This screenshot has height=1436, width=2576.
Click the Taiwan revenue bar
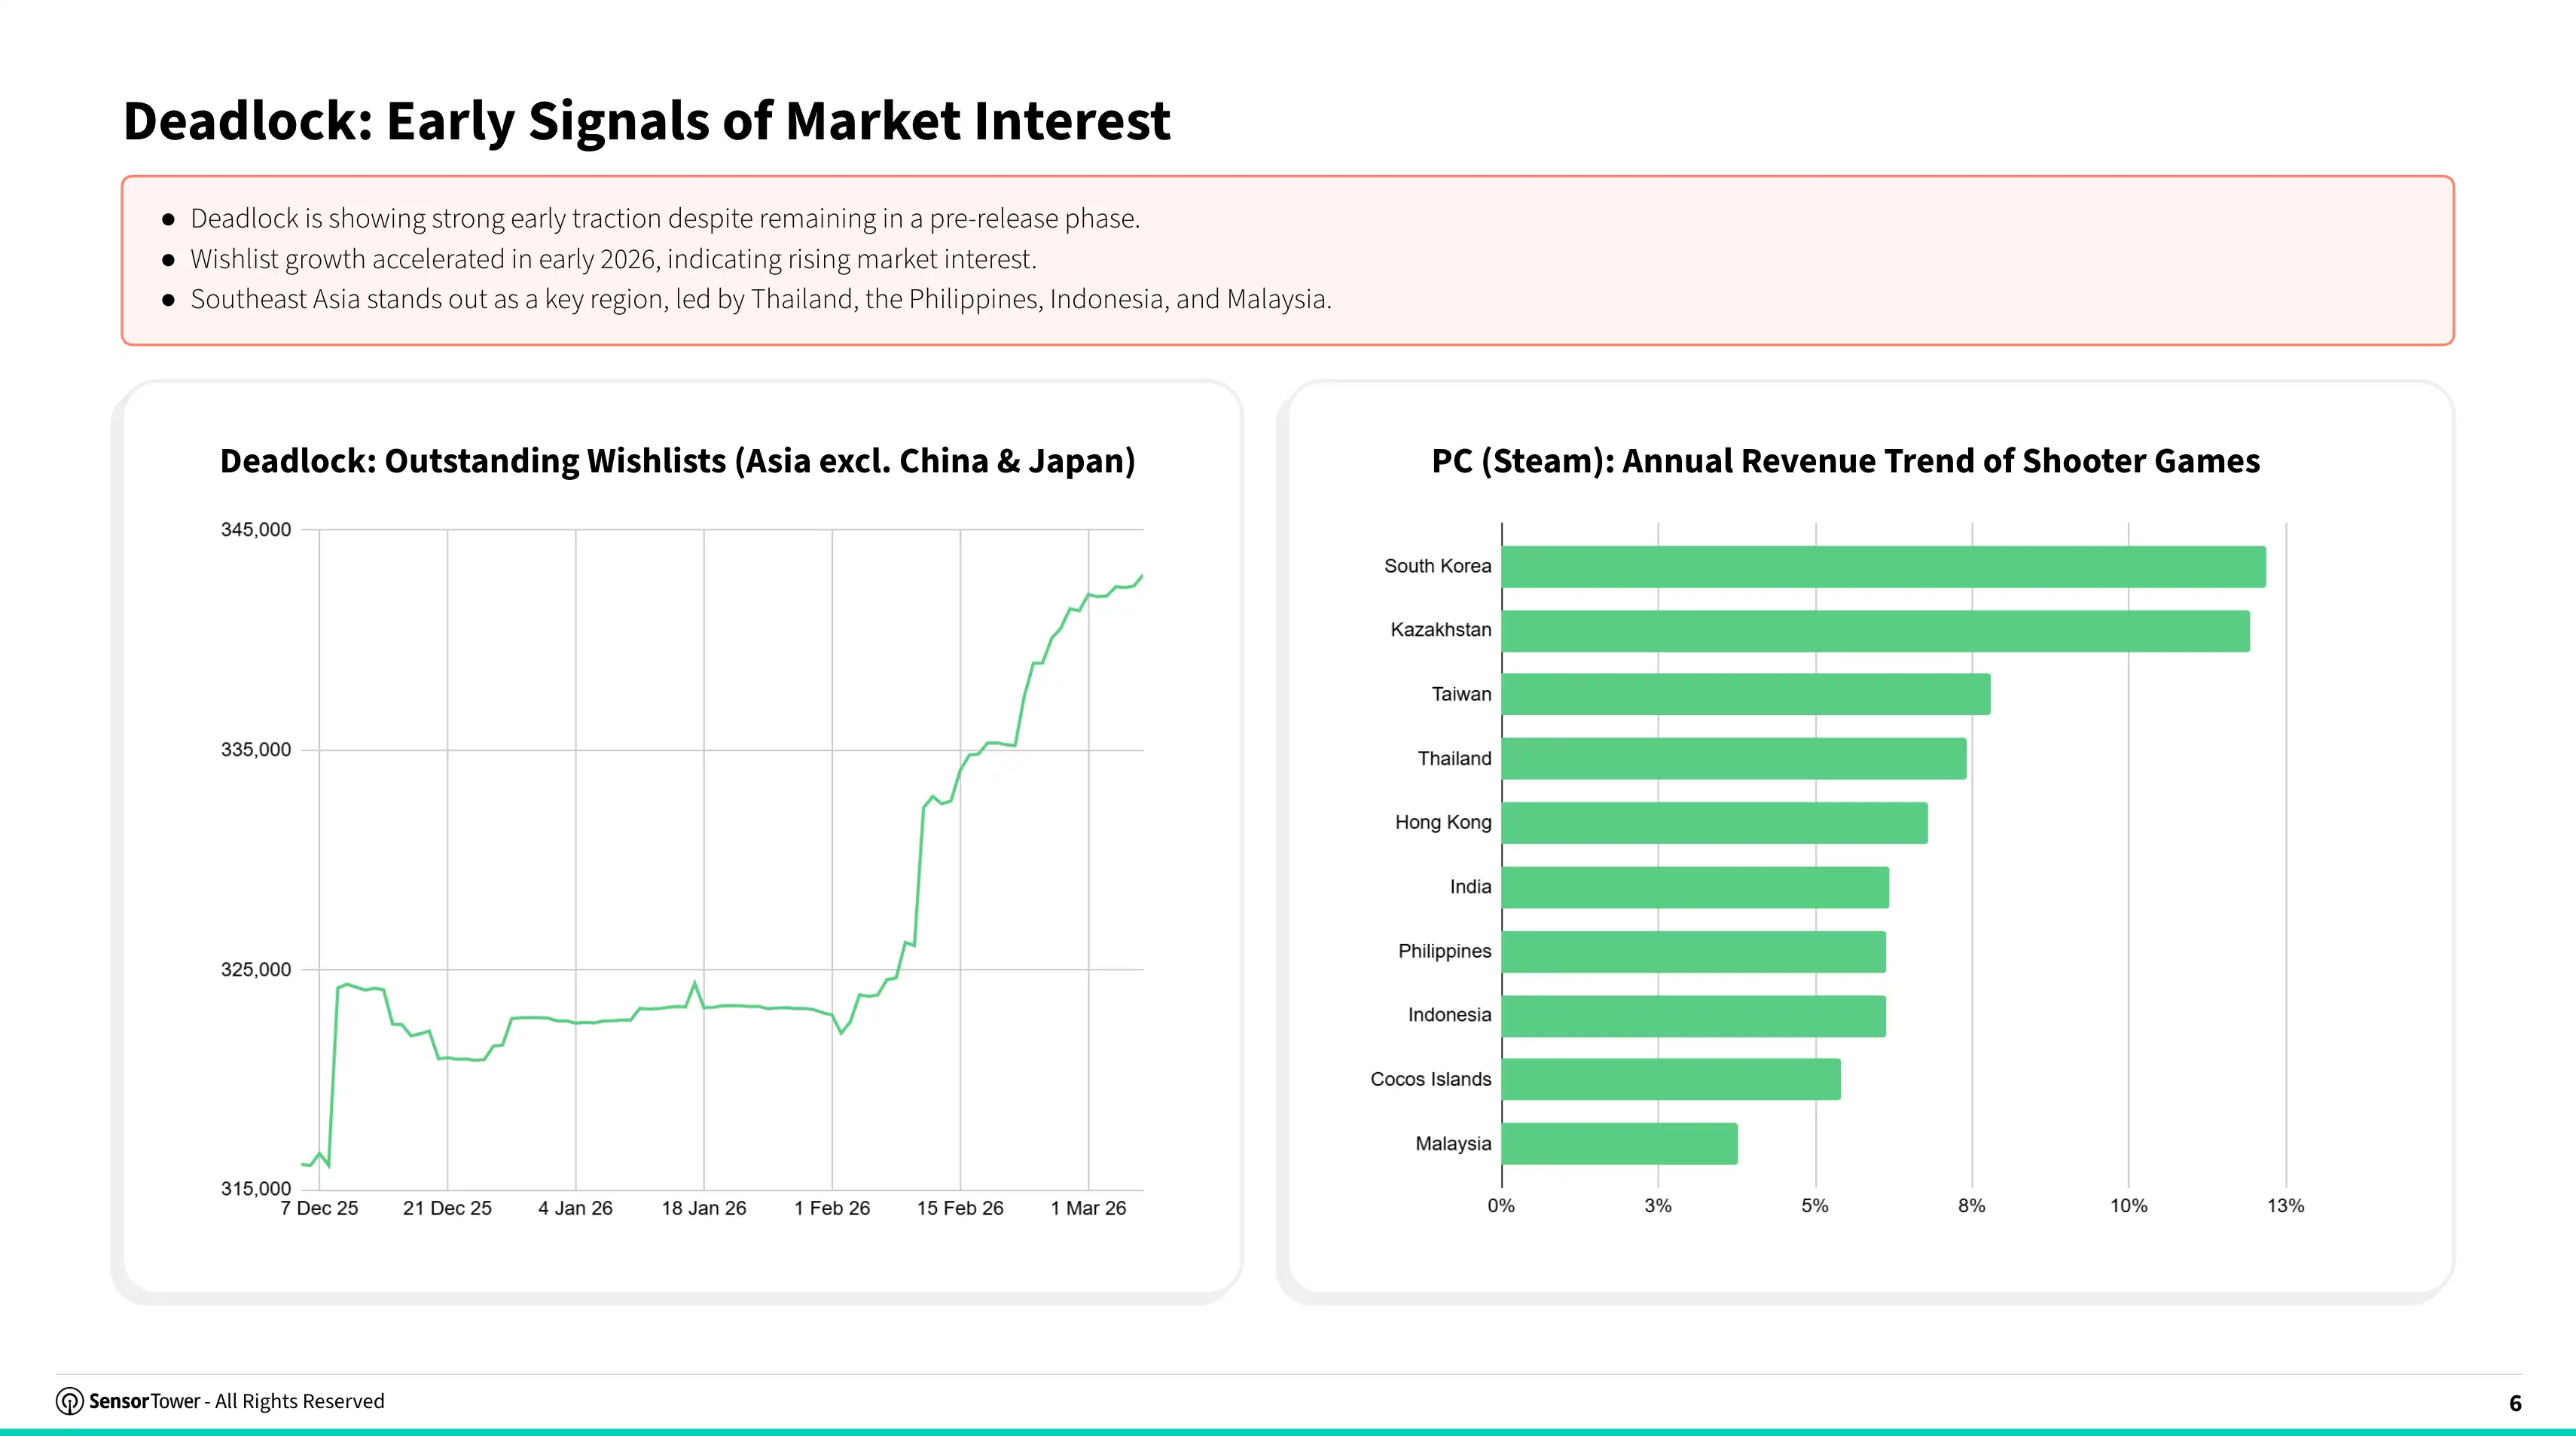point(1746,694)
